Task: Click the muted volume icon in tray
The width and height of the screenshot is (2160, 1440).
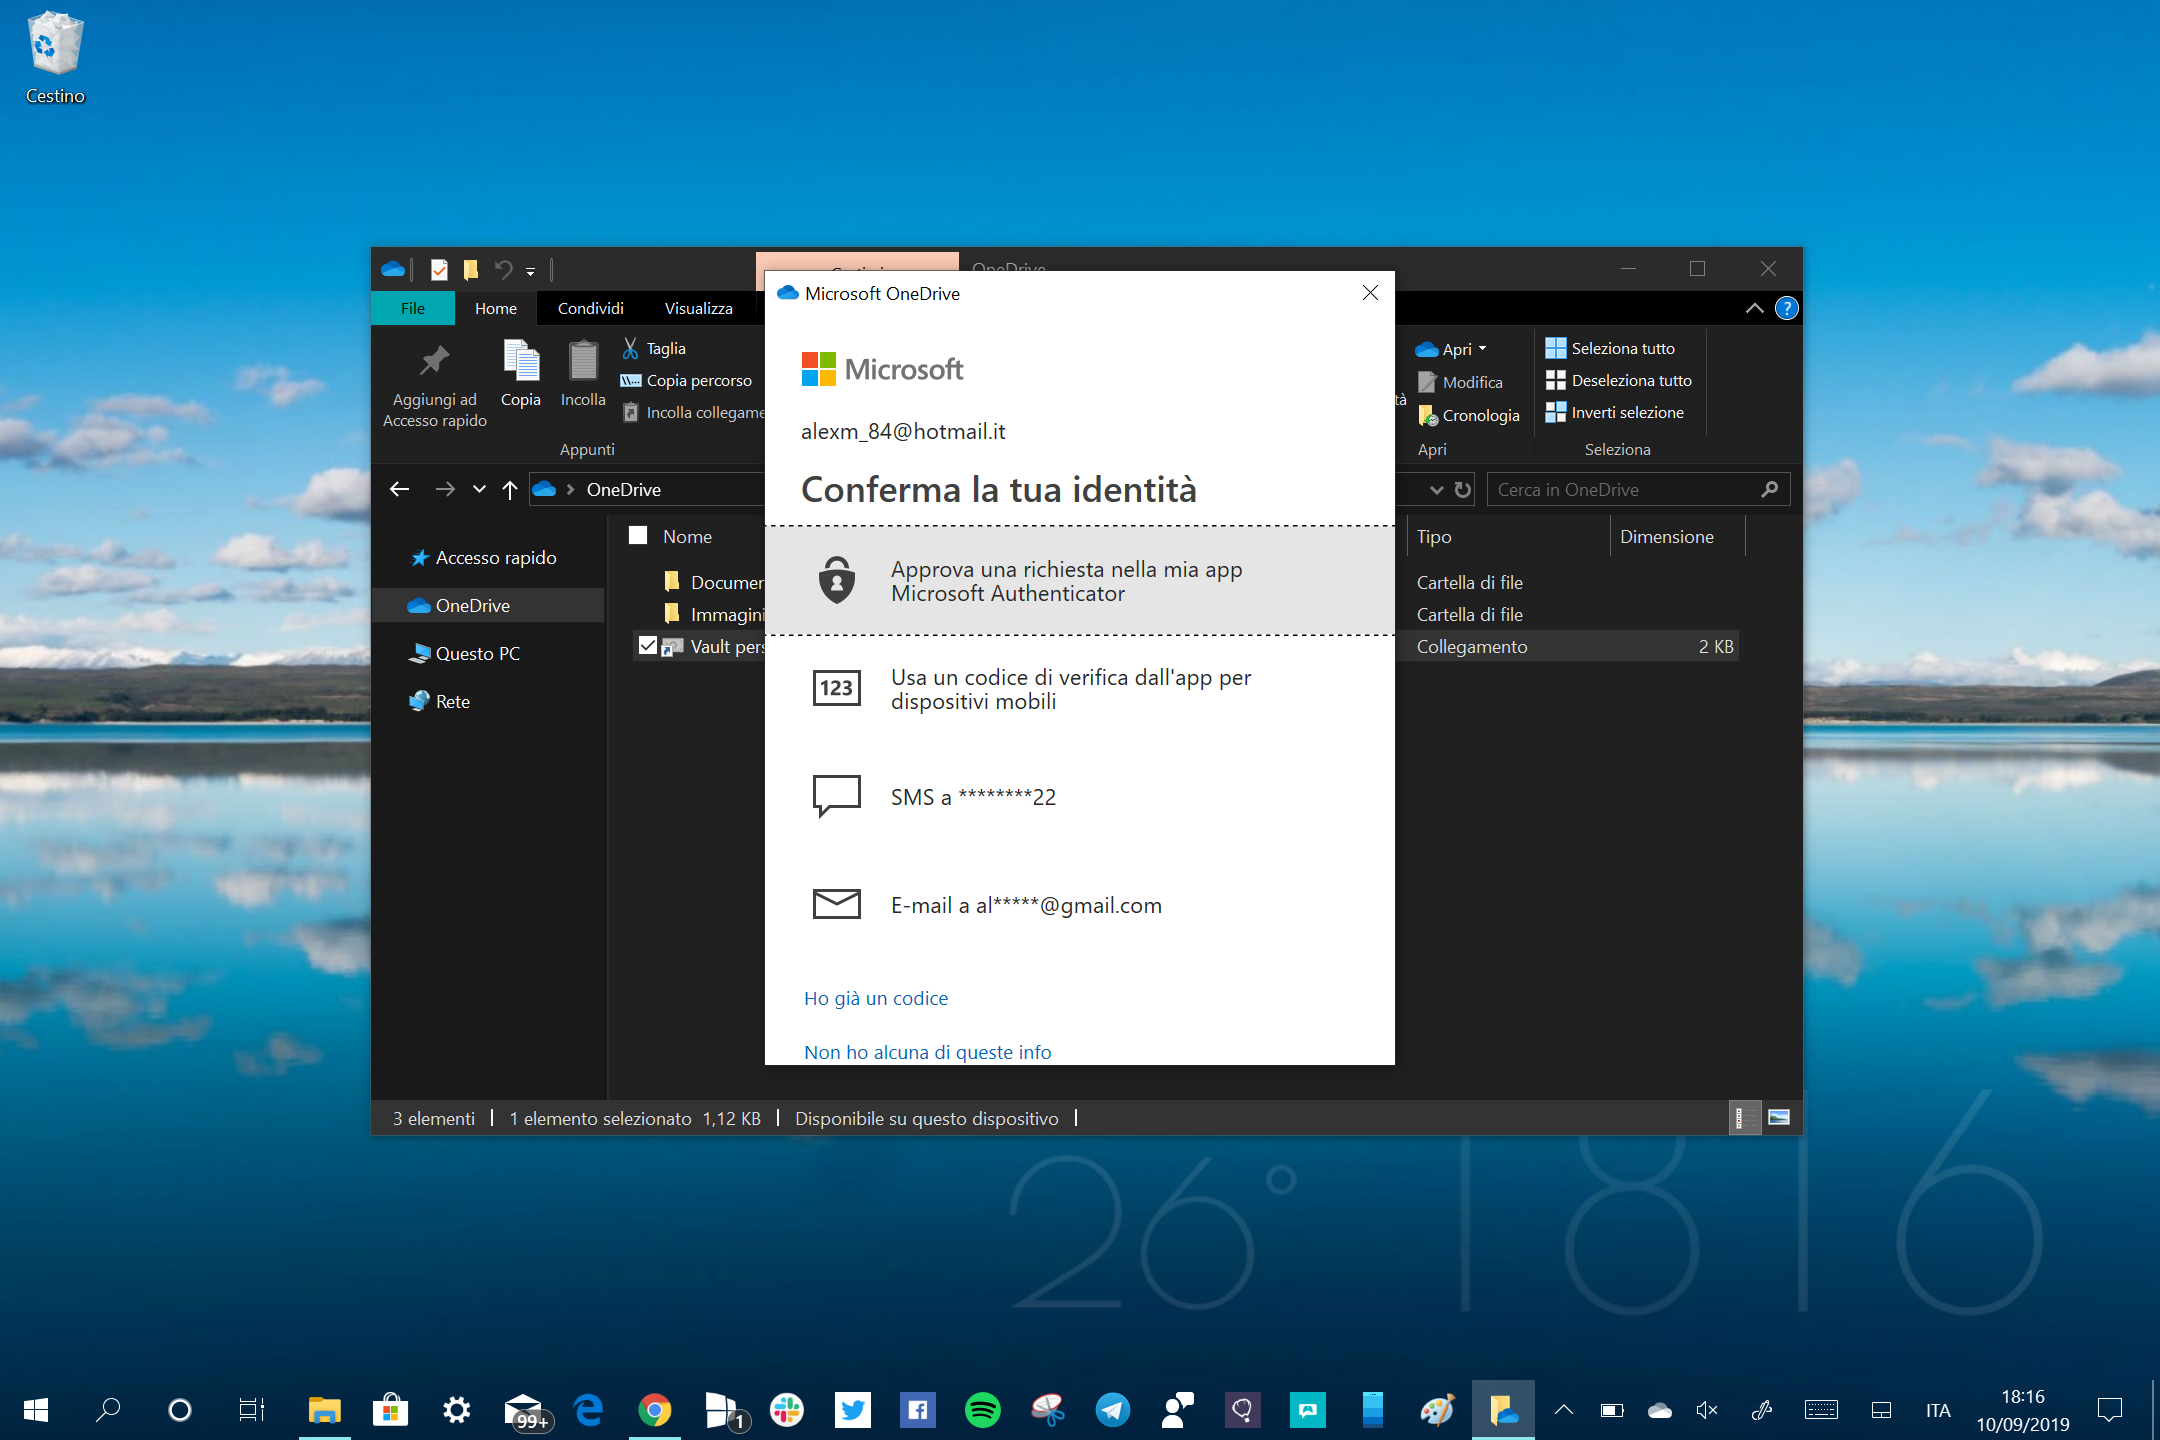Action: click(x=1707, y=1410)
